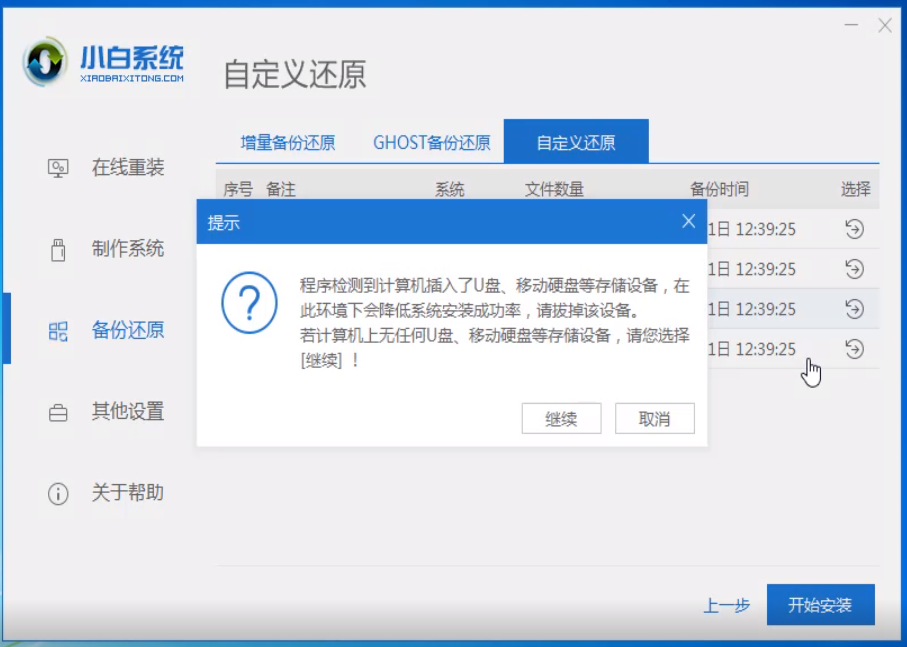Click the restore icon in the third backup row
Image resolution: width=907 pixels, height=647 pixels.
point(854,309)
